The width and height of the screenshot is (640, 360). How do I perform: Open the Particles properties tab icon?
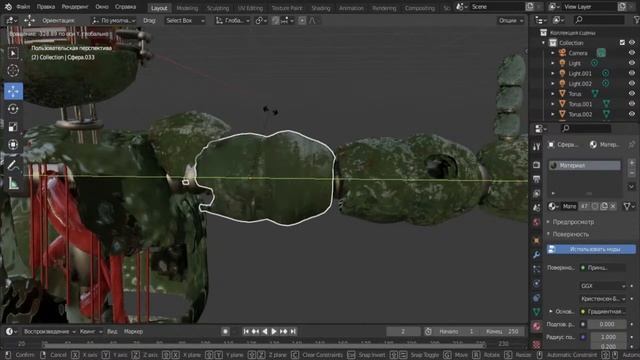click(537, 269)
